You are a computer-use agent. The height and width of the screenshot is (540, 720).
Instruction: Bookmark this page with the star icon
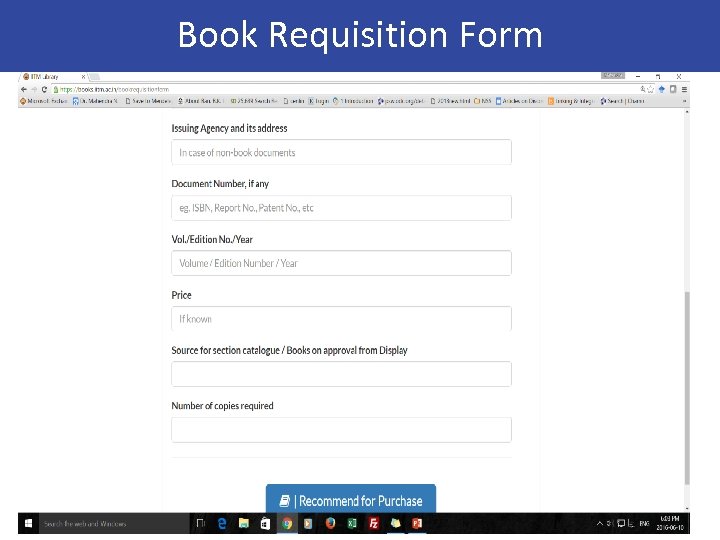(650, 90)
